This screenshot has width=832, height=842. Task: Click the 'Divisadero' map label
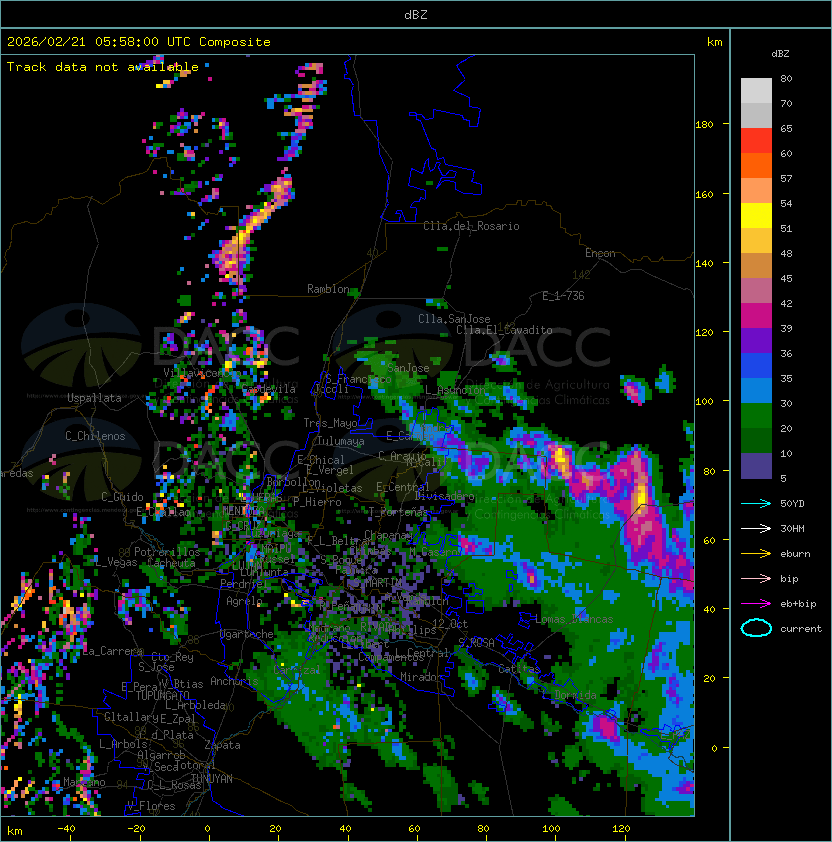[444, 496]
